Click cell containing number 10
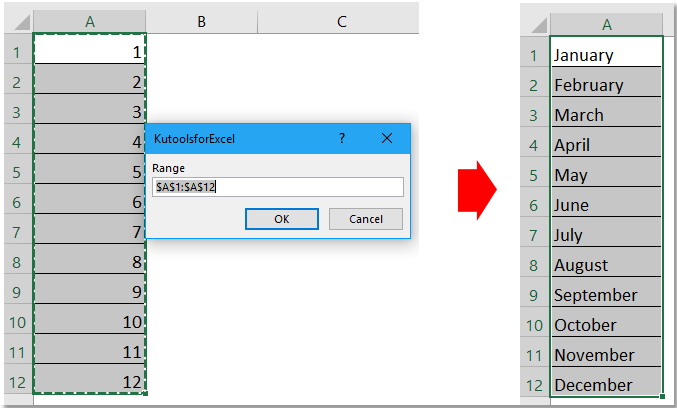The width and height of the screenshot is (677, 408). [90, 320]
